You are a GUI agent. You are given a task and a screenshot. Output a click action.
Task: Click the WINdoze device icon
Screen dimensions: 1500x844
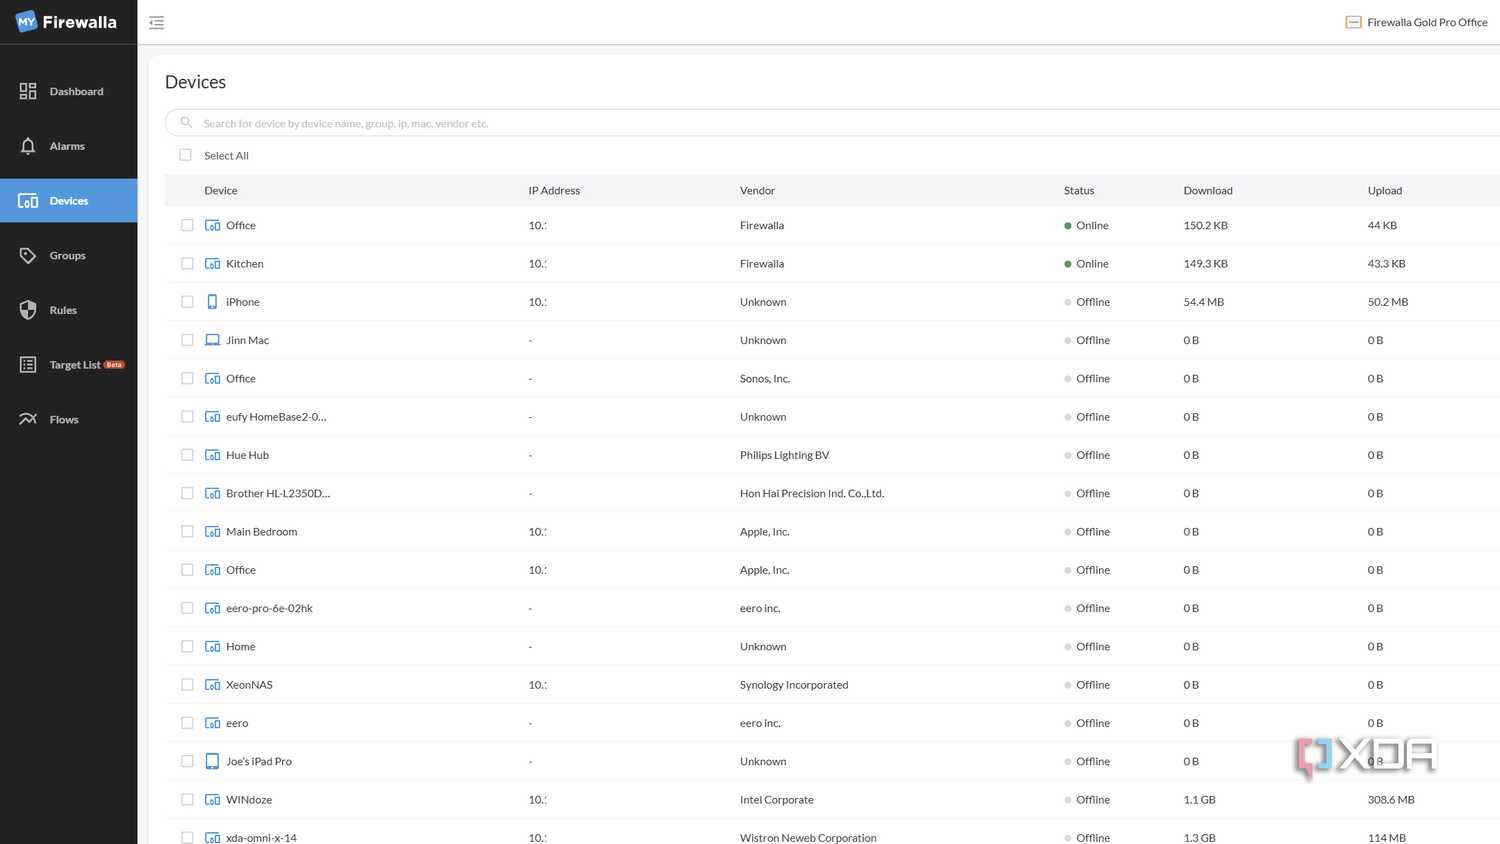tap(212, 800)
